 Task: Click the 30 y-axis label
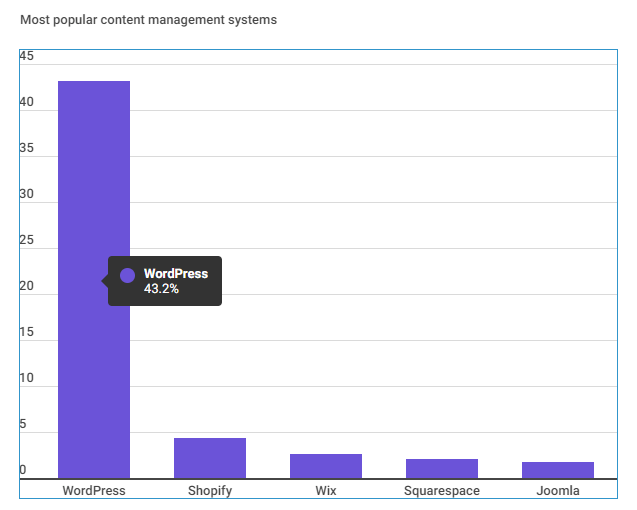tap(27, 193)
